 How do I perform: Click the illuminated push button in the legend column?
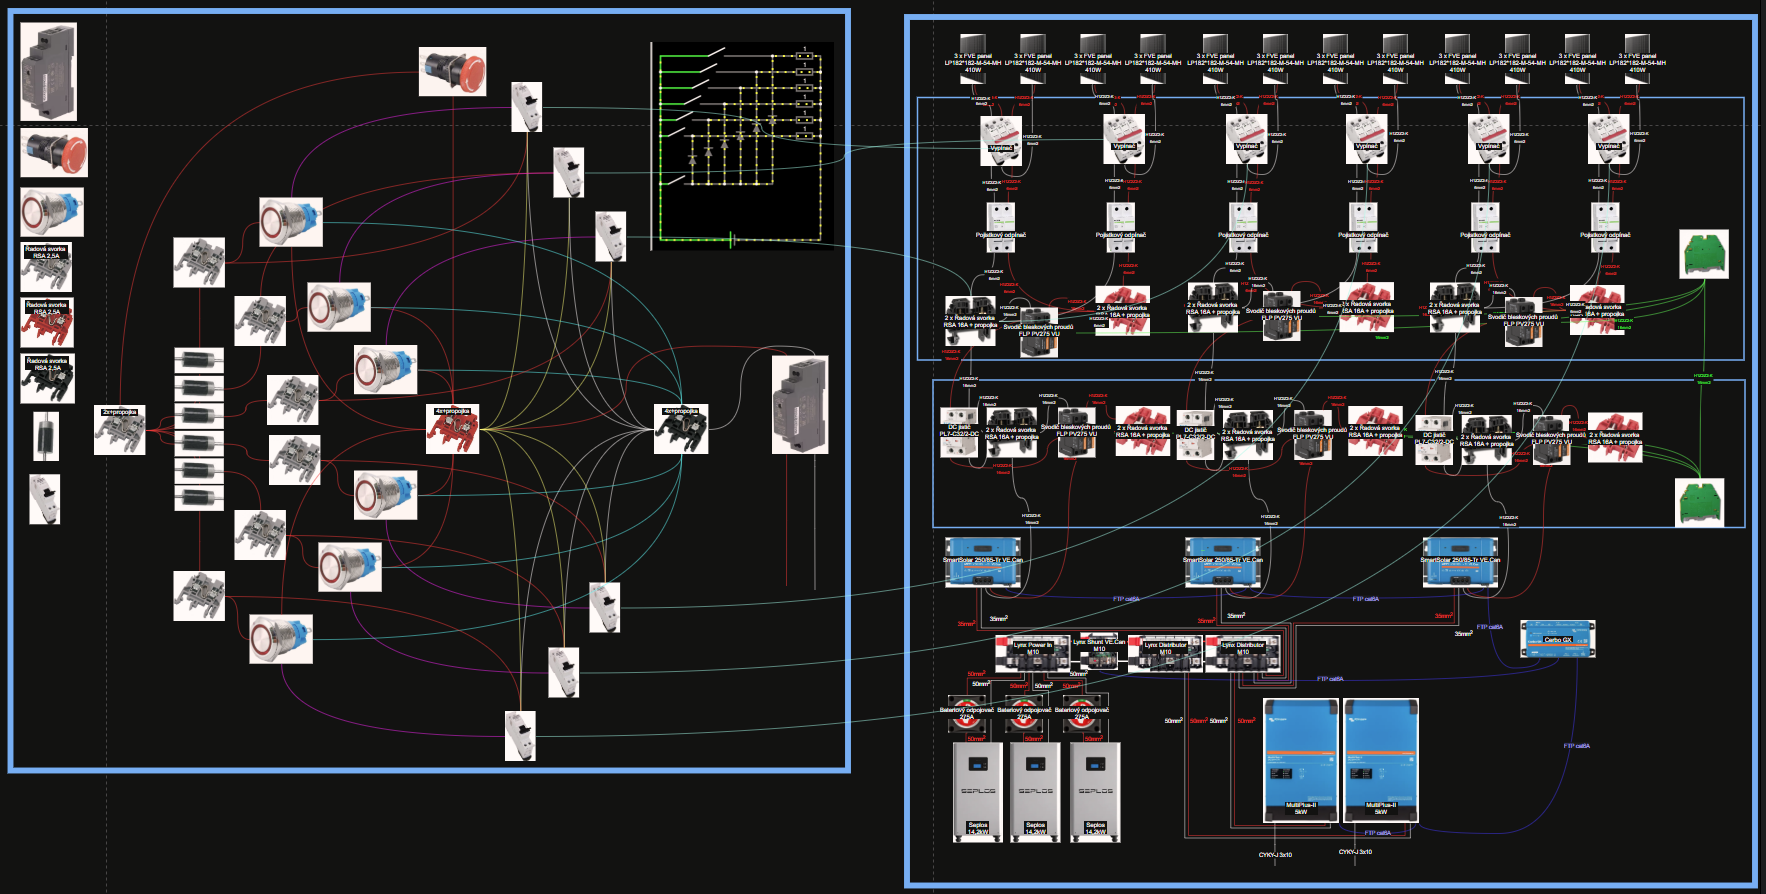click(52, 212)
